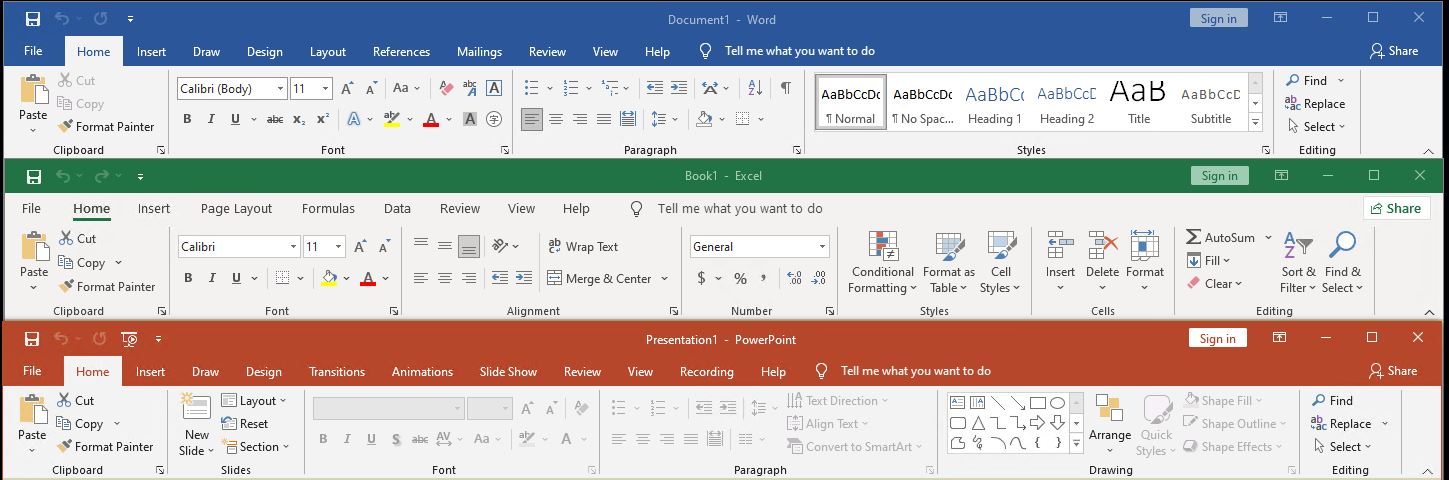The width and height of the screenshot is (1449, 480).
Task: Open Word's References tab
Action: (401, 52)
